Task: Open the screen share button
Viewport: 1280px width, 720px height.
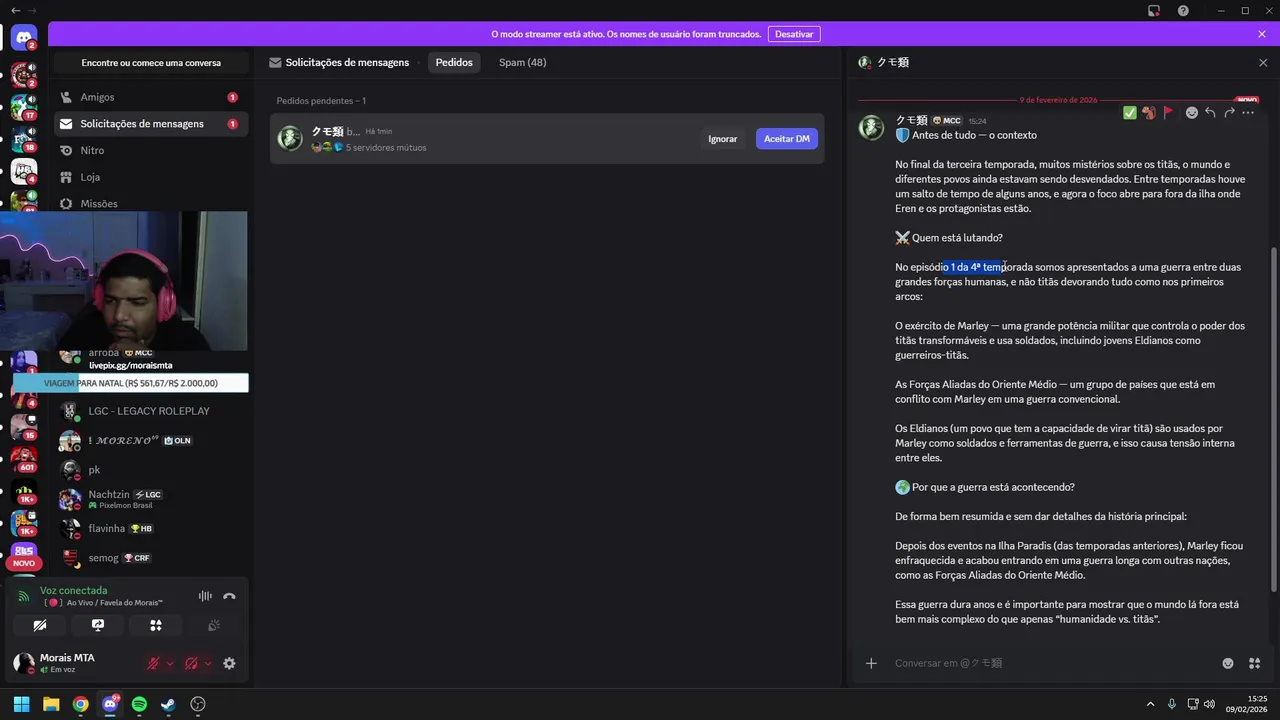Action: coord(98,625)
